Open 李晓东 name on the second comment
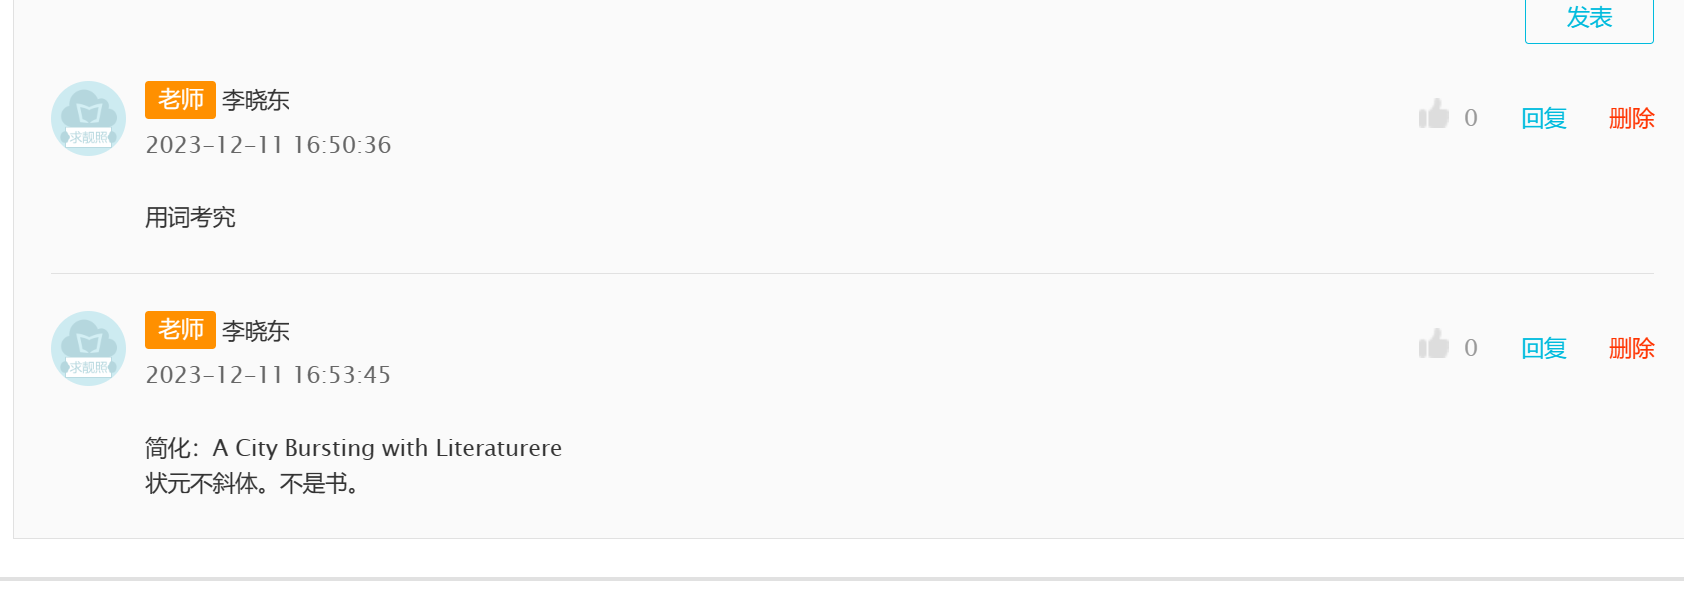This screenshot has height=591, width=1684. pyautogui.click(x=256, y=331)
